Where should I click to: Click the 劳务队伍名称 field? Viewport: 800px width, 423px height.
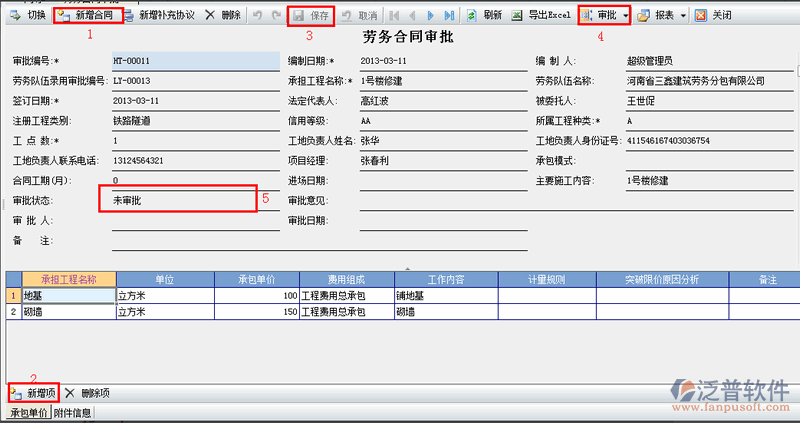click(710, 81)
